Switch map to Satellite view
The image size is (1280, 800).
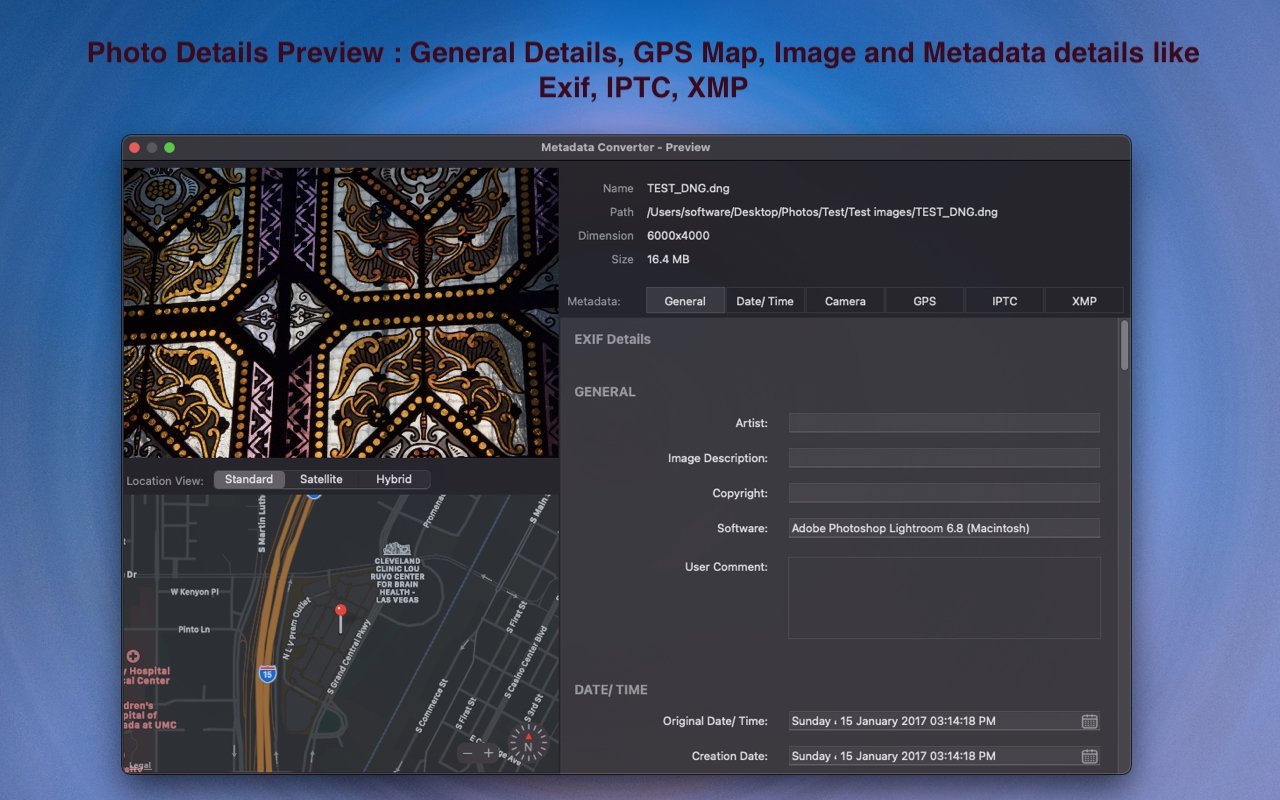coord(321,479)
